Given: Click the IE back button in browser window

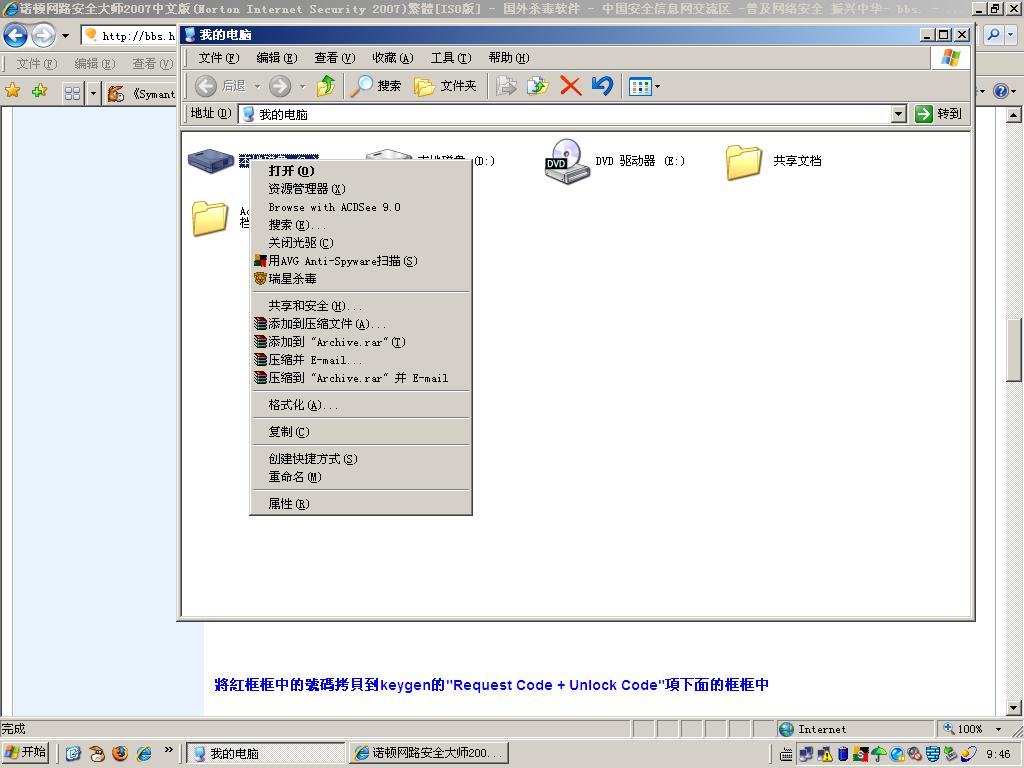Looking at the screenshot, I should point(16,35).
